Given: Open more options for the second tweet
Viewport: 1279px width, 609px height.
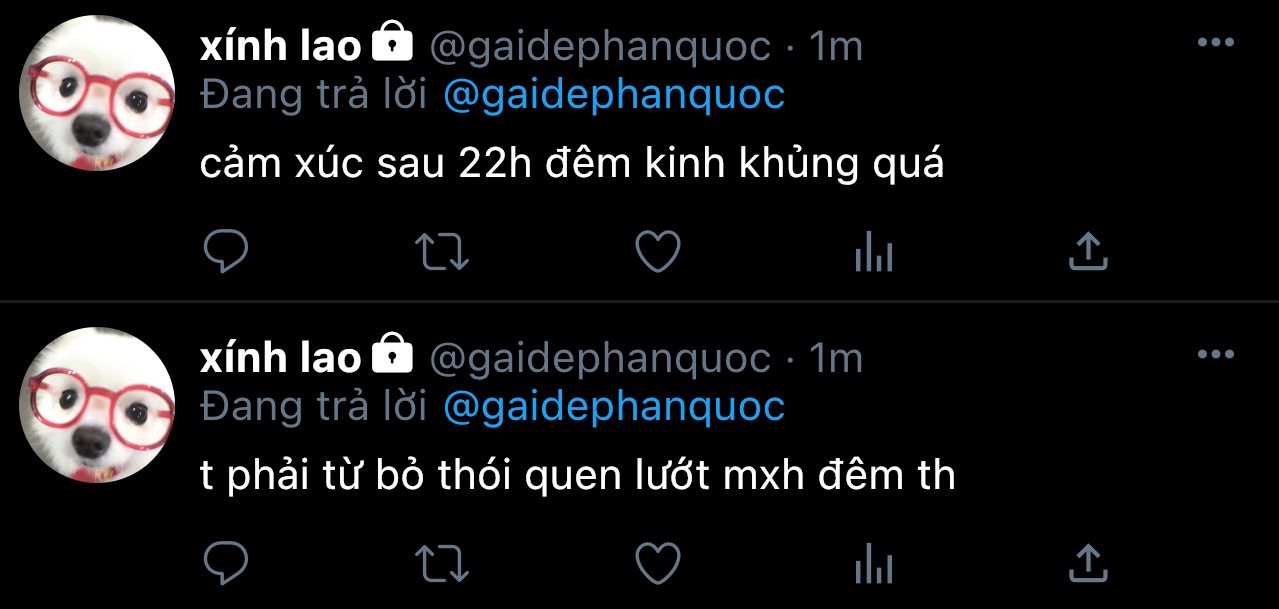Looking at the screenshot, I should coord(1215,354).
